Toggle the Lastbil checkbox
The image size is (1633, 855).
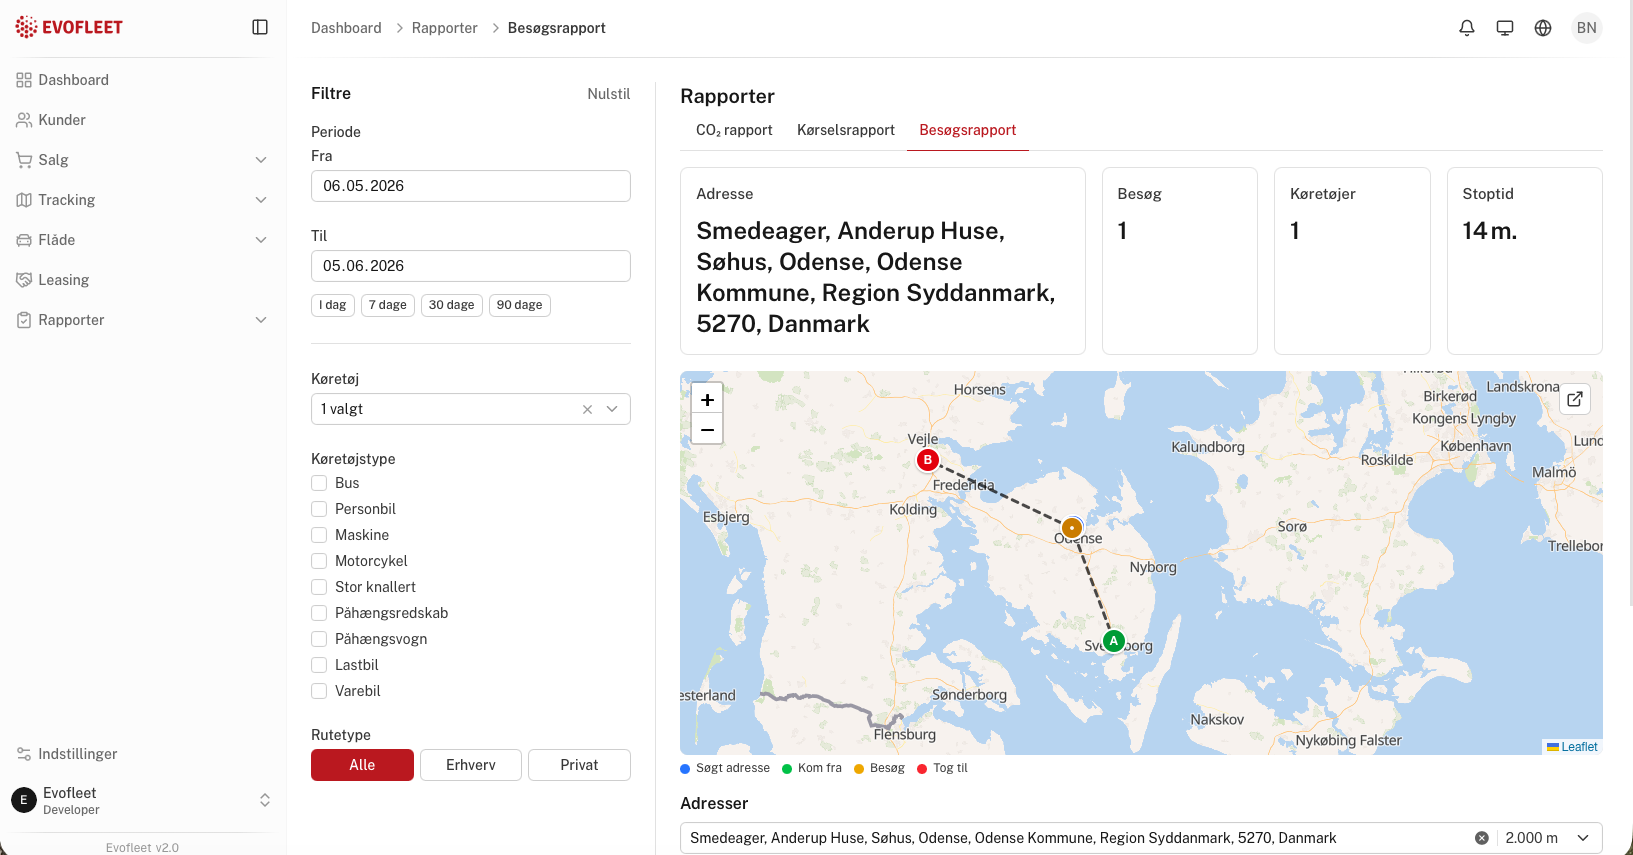pyautogui.click(x=319, y=665)
